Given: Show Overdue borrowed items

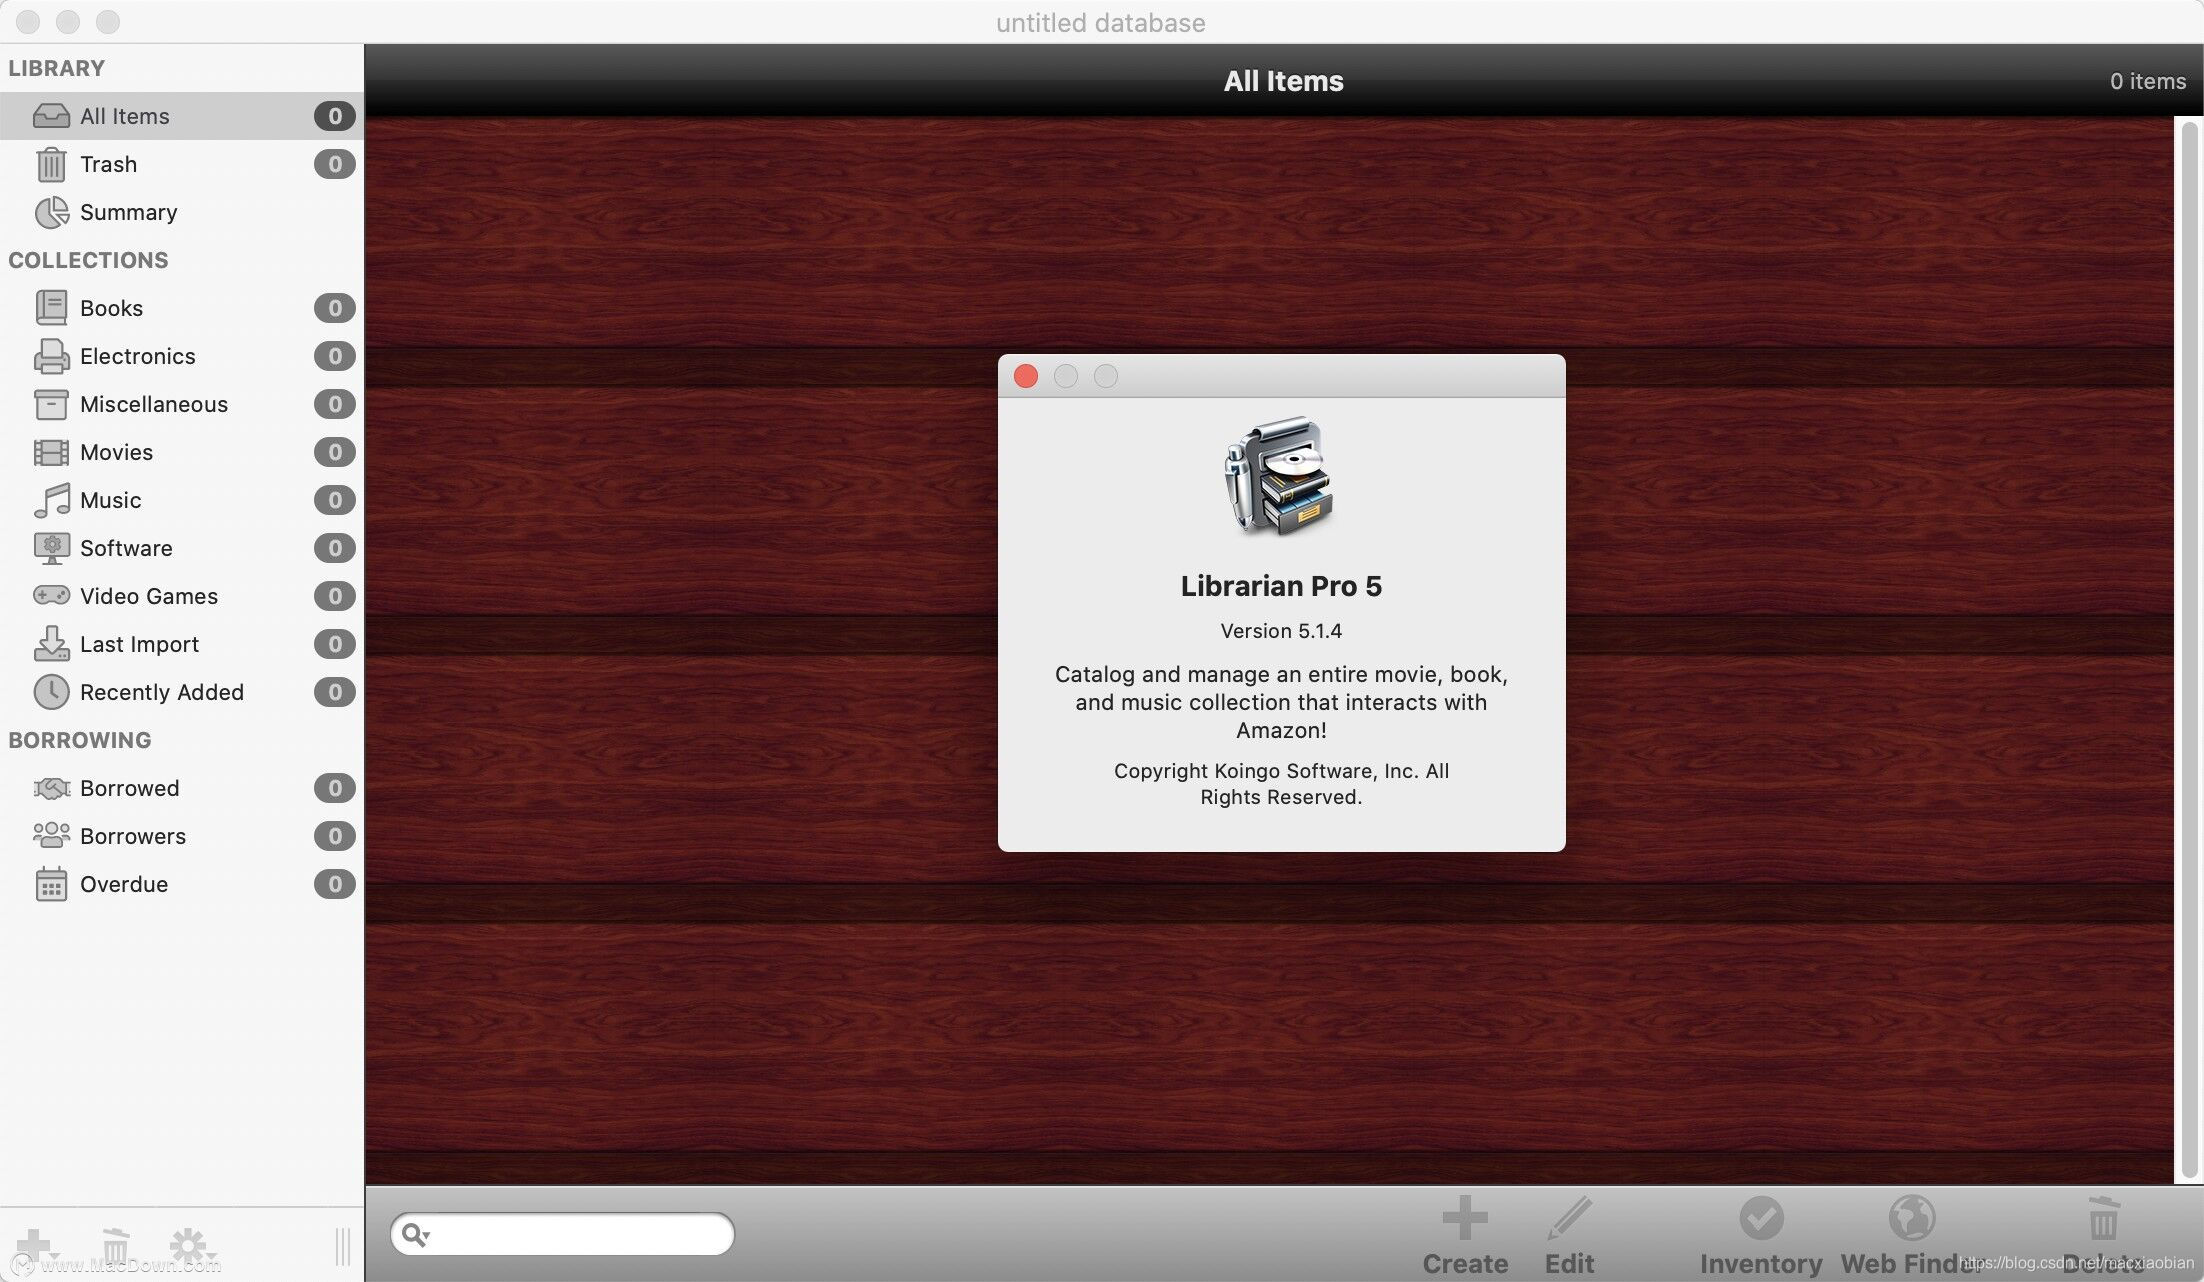Looking at the screenshot, I should (123, 884).
